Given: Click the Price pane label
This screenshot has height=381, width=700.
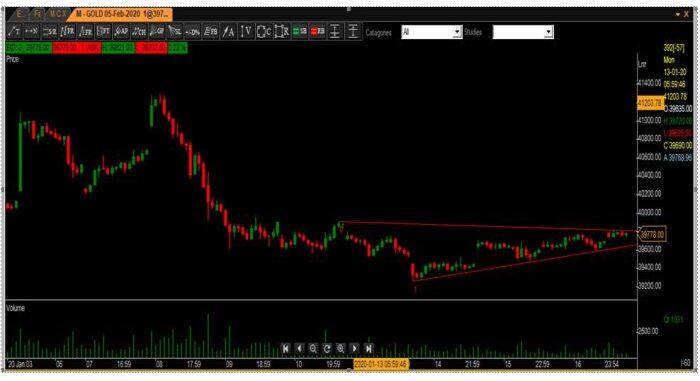Looking at the screenshot, I should coord(12,59).
